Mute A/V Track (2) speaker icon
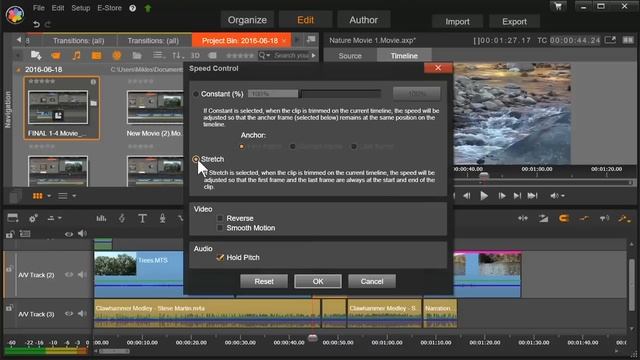This screenshot has width=640, height=360. [82, 275]
